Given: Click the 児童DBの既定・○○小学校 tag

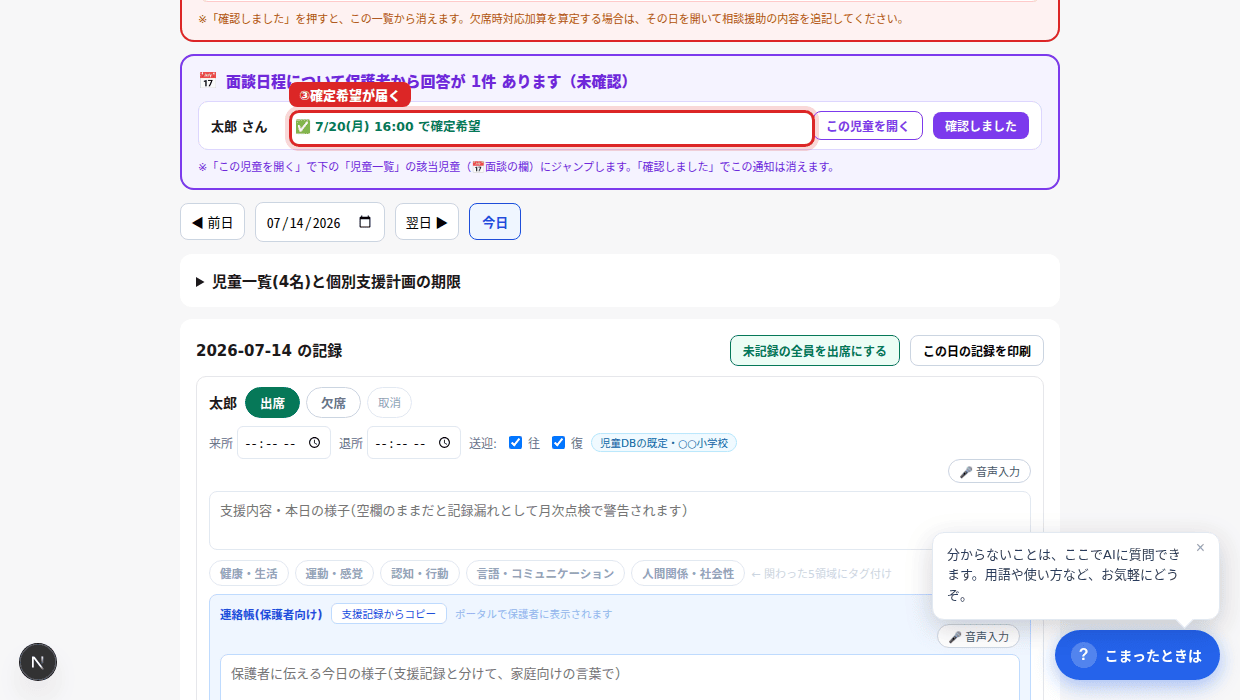Looking at the screenshot, I should coord(664,443).
